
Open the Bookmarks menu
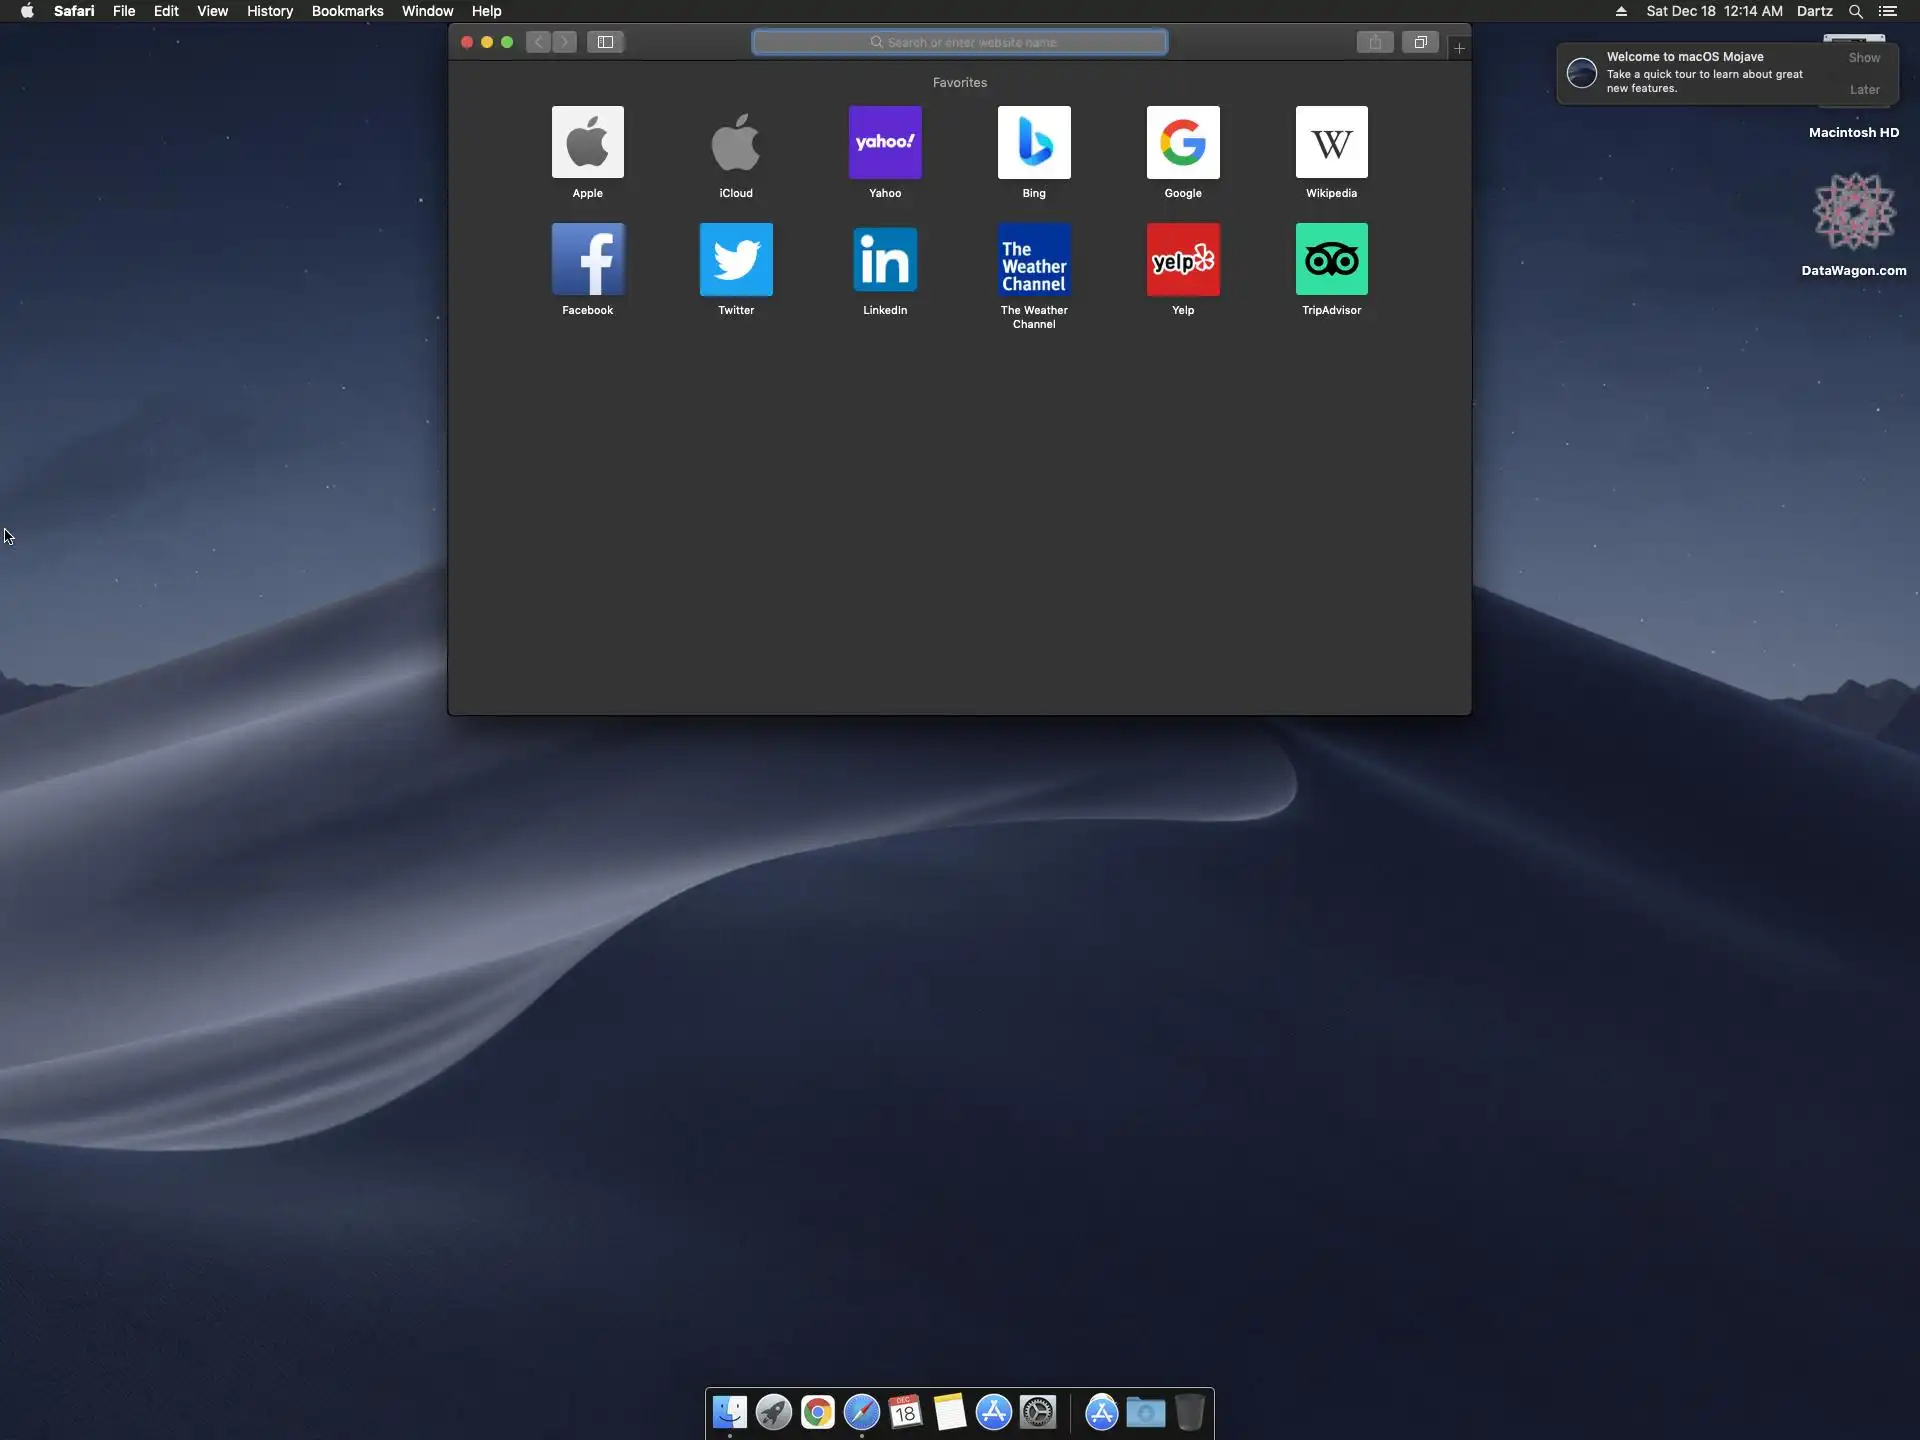click(347, 11)
